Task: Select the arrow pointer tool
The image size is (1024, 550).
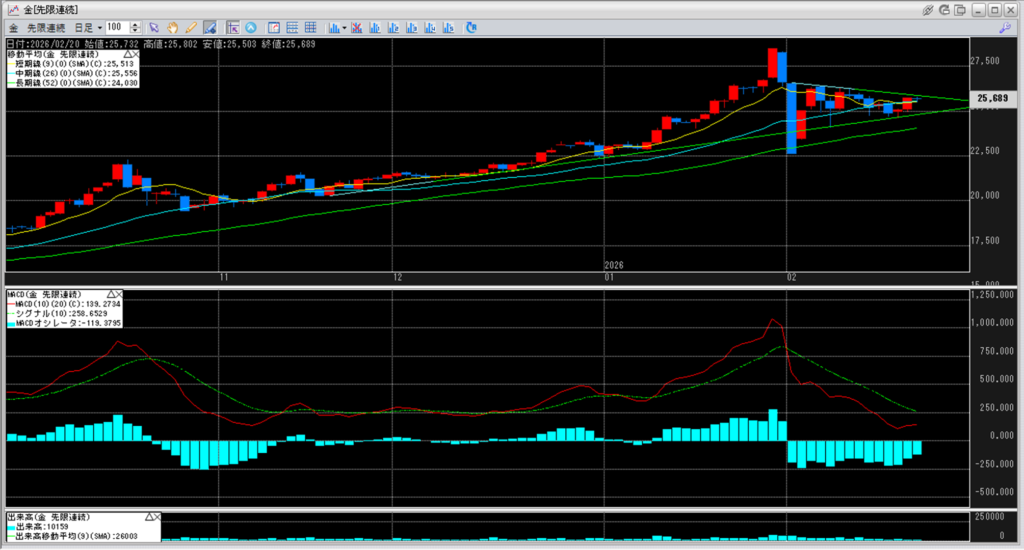Action: point(153,27)
